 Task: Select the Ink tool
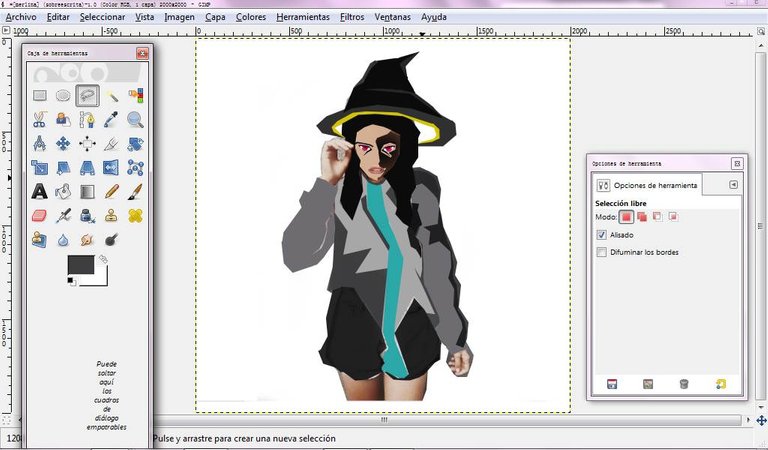87,215
